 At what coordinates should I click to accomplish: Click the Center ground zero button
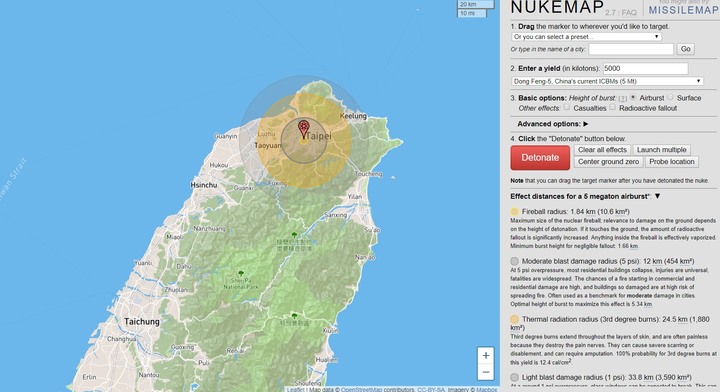coord(608,162)
